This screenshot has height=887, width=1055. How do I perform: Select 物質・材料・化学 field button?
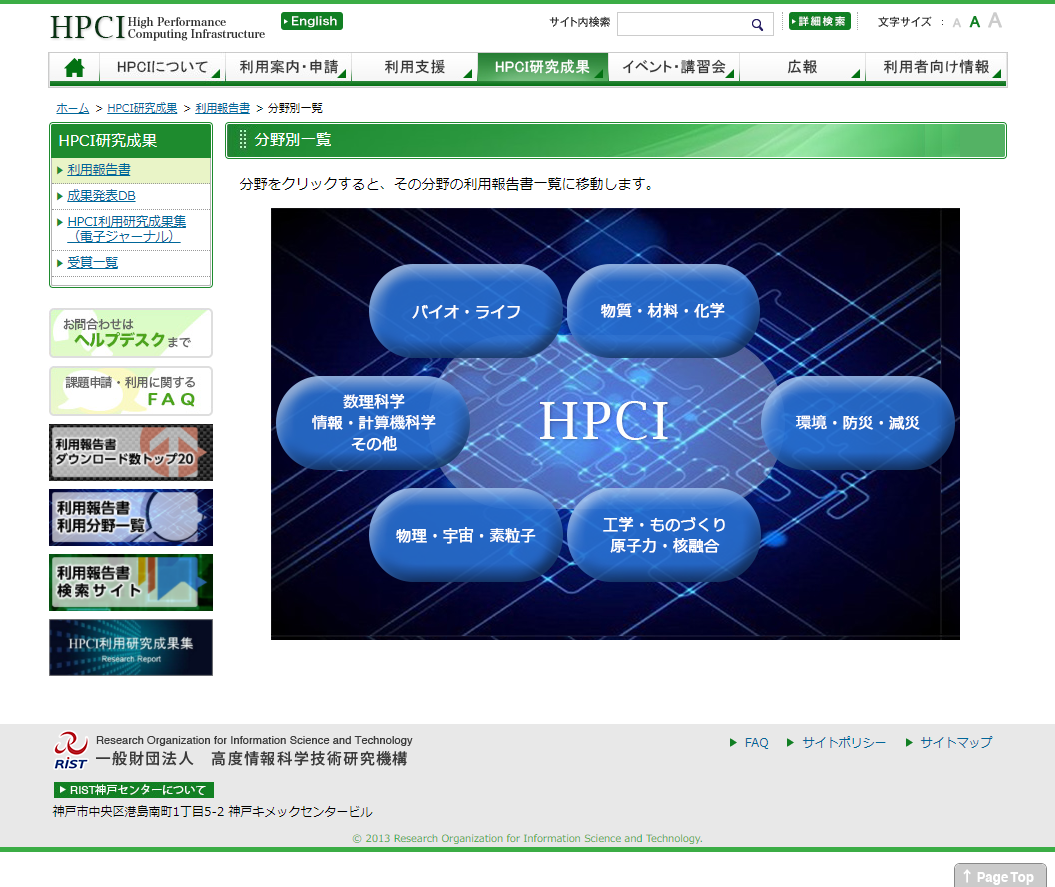(x=663, y=311)
